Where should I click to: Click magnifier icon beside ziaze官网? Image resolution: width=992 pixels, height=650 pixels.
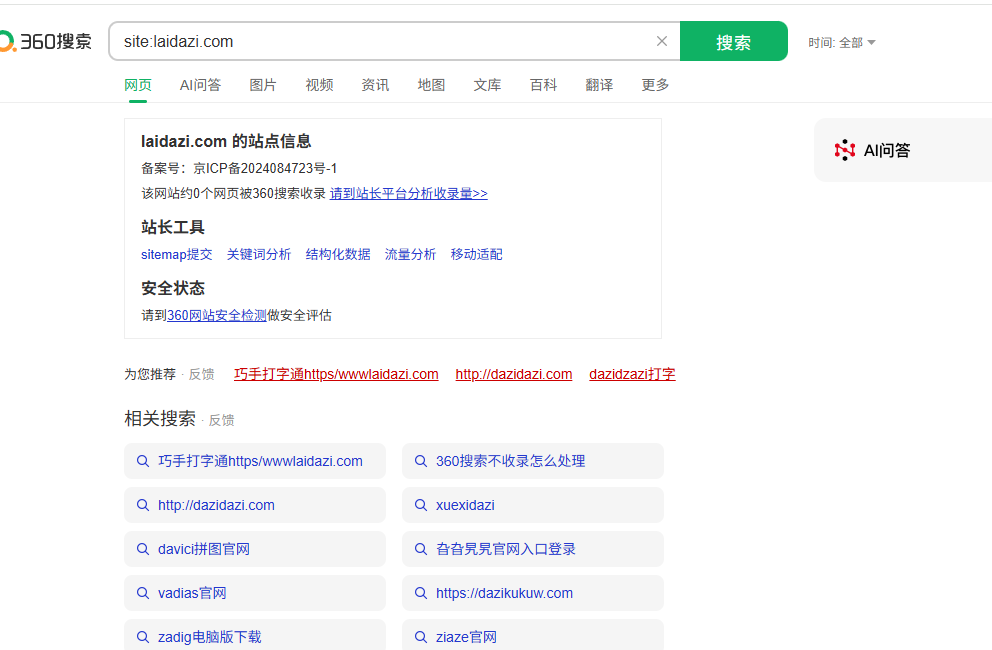[421, 637]
